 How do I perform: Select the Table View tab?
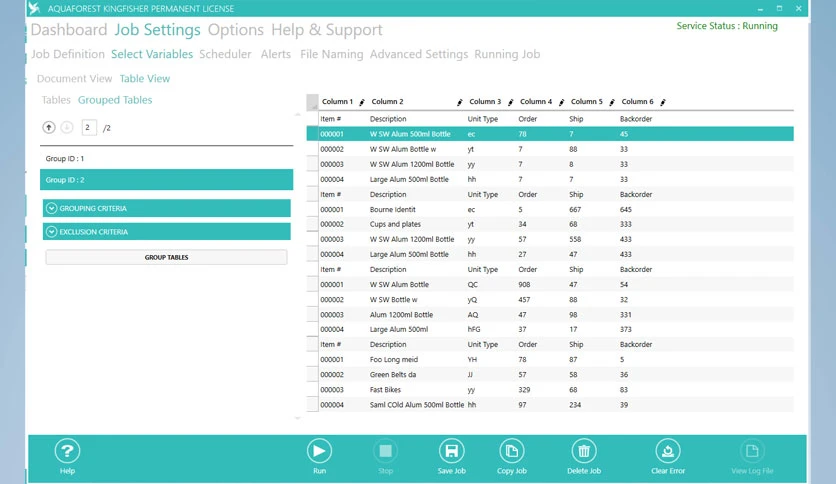[x=144, y=79]
